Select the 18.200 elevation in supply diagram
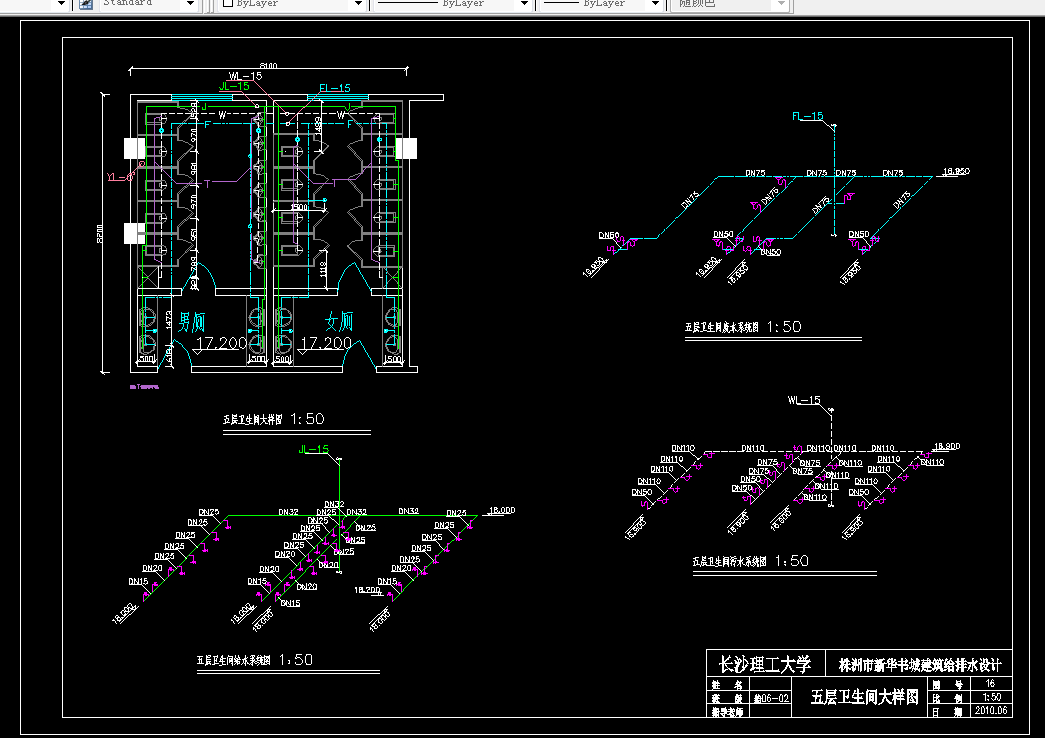Screen dimensions: 1045x738 [x=367, y=590]
